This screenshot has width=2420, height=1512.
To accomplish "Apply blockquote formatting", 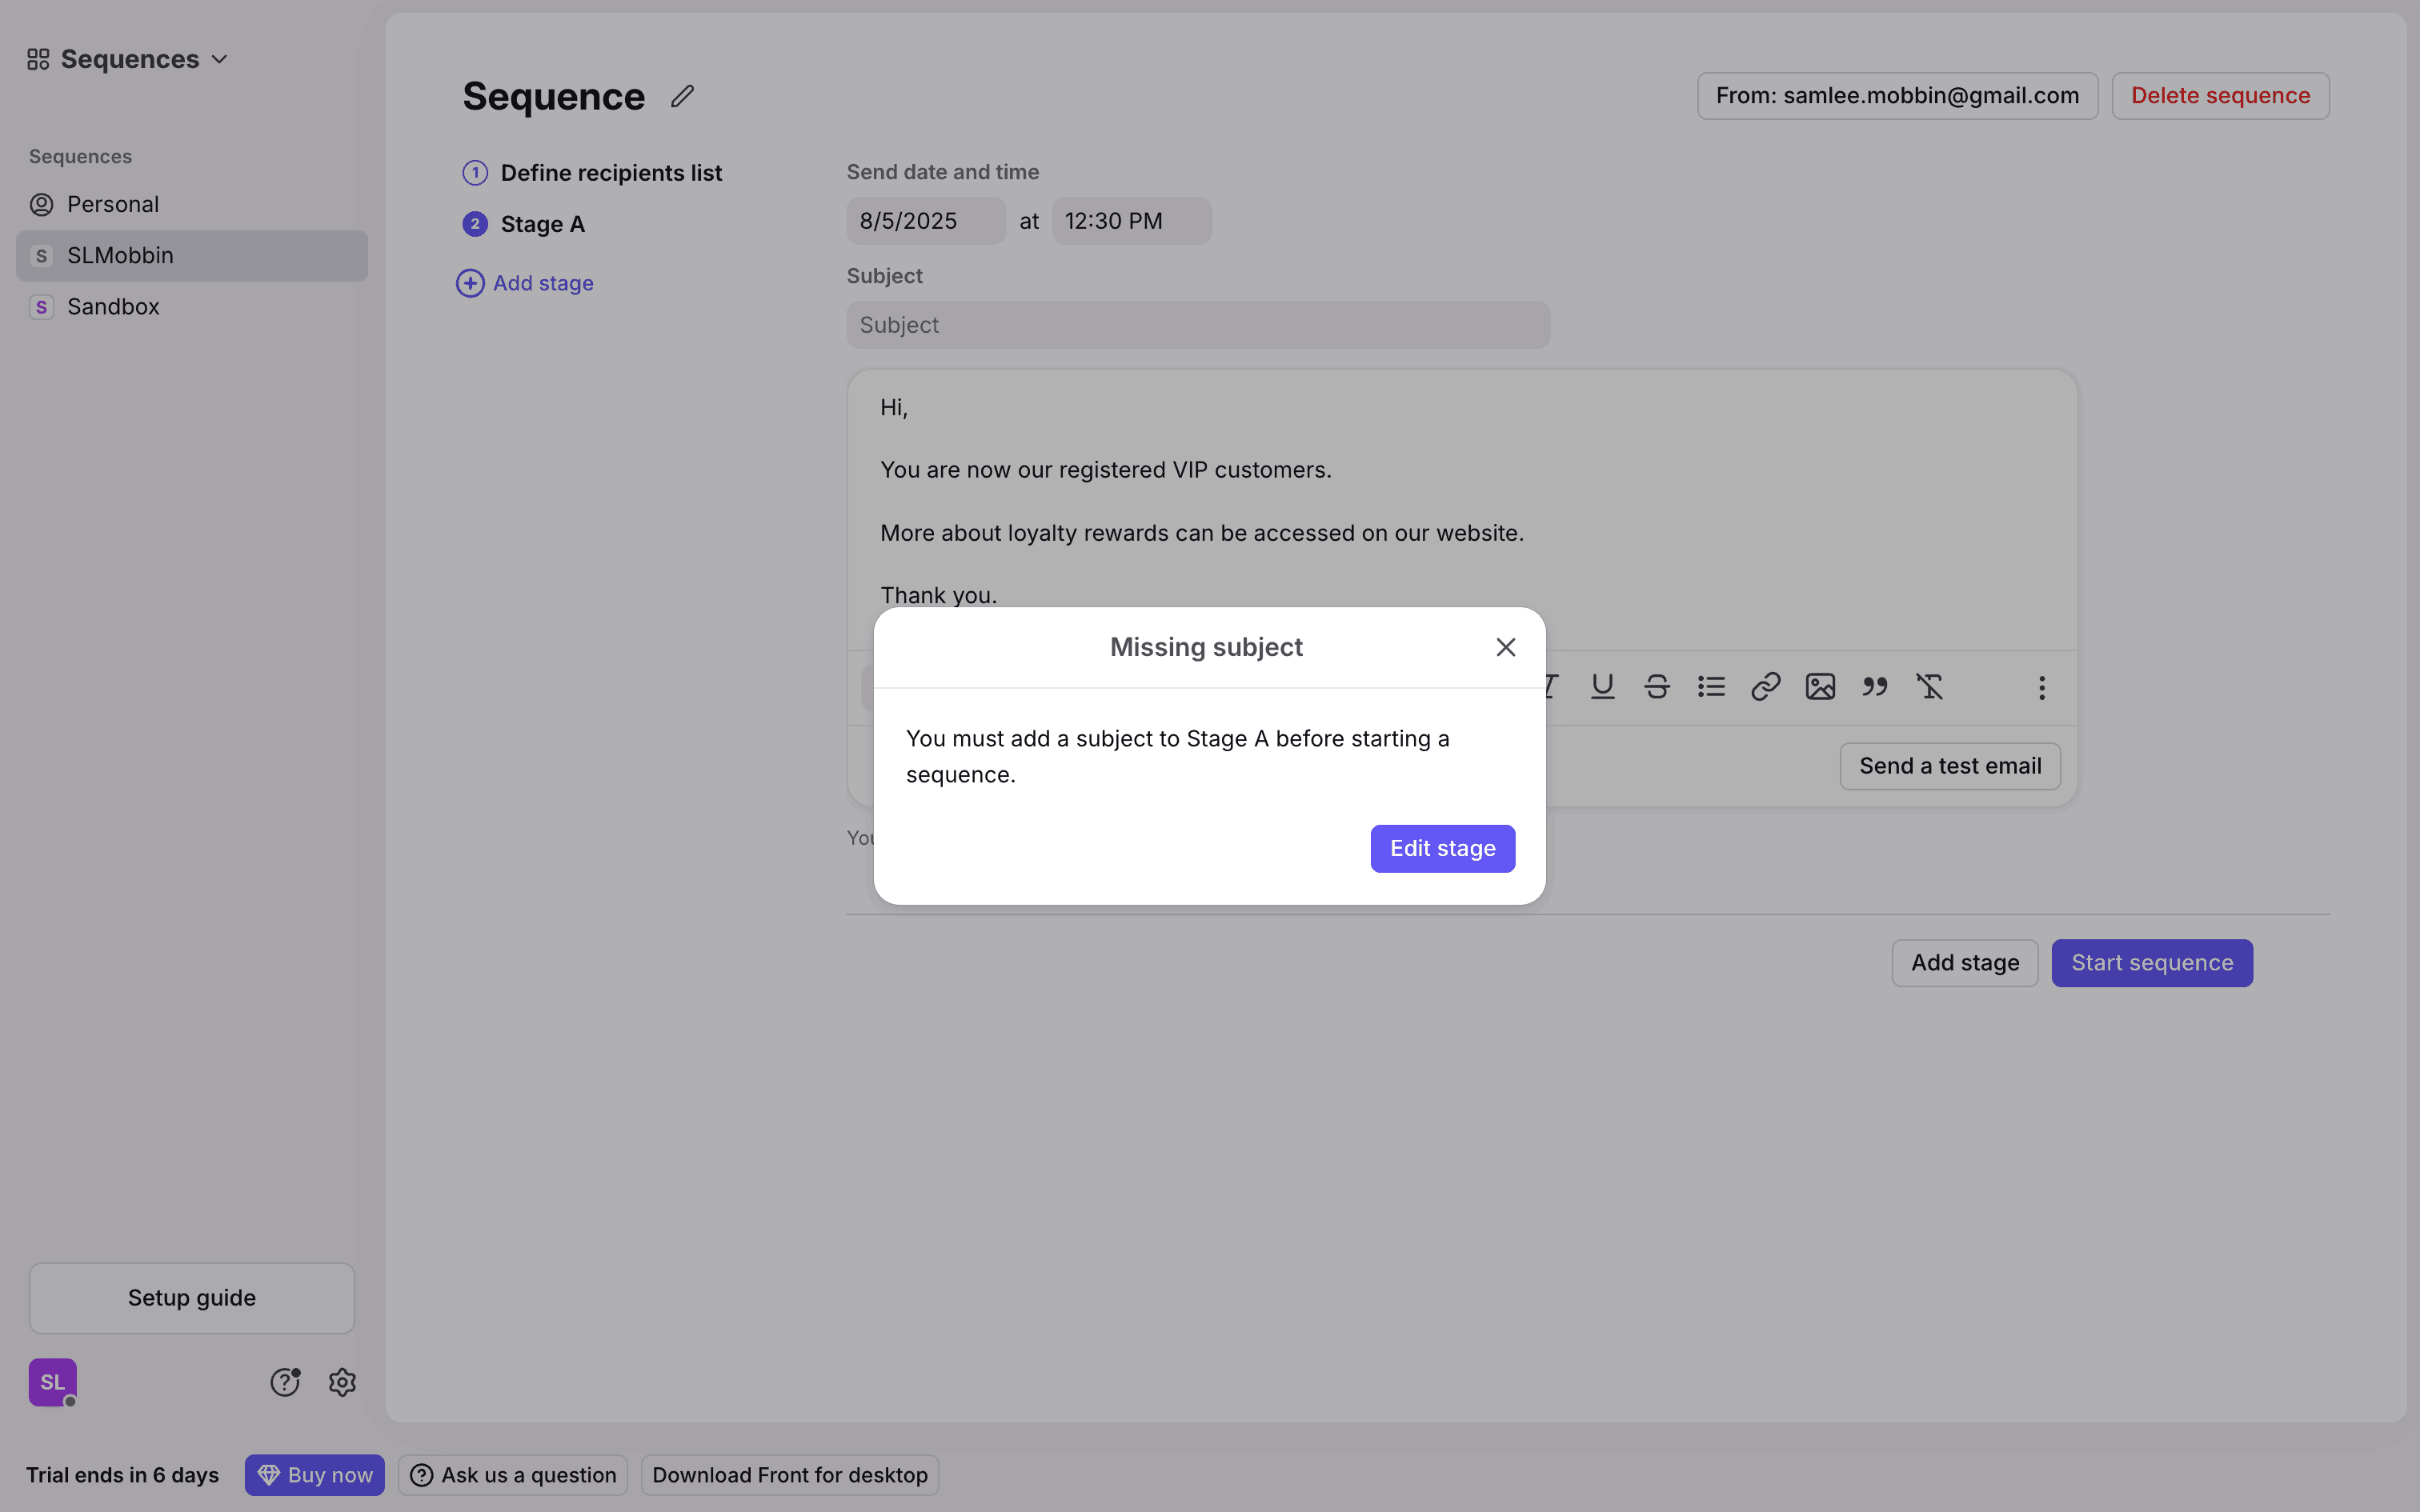I will [1875, 687].
